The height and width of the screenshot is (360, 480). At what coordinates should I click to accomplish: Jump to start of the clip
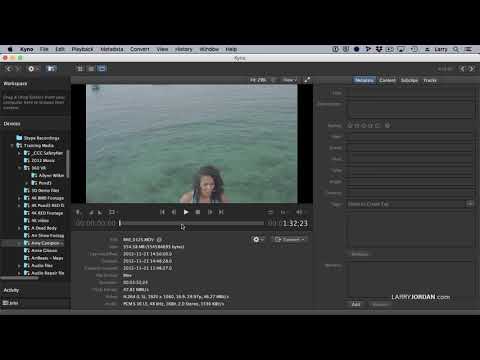(x=162, y=212)
